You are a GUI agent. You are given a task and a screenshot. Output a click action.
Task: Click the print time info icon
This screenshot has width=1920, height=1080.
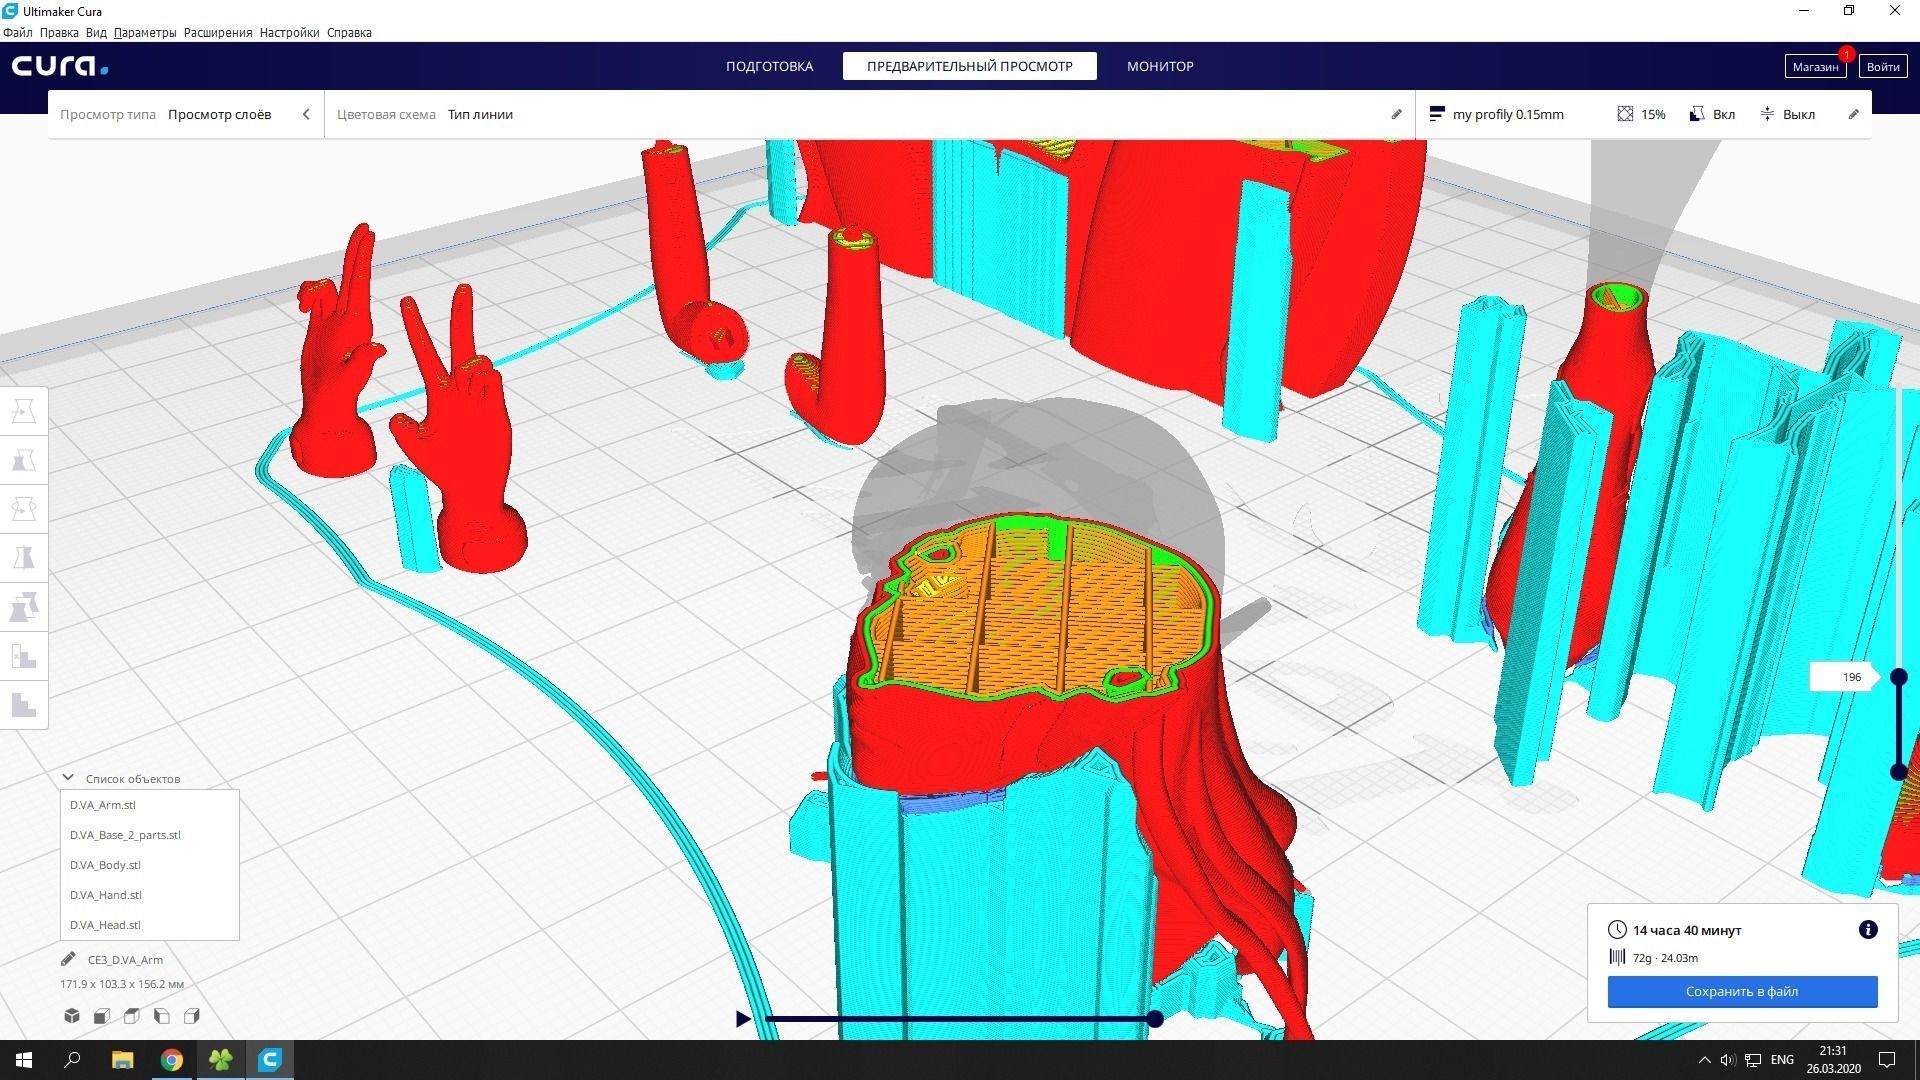pyautogui.click(x=1867, y=930)
